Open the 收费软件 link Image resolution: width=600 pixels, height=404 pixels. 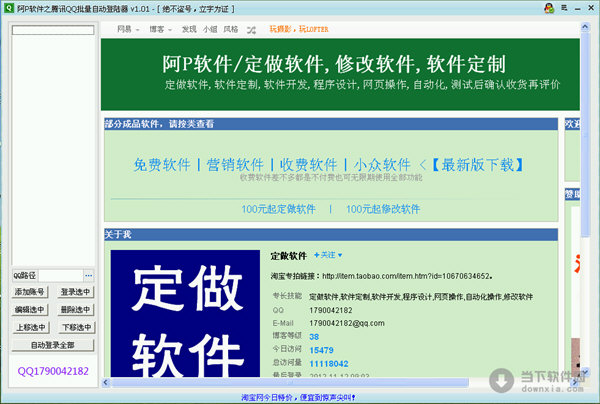pyautogui.click(x=308, y=165)
